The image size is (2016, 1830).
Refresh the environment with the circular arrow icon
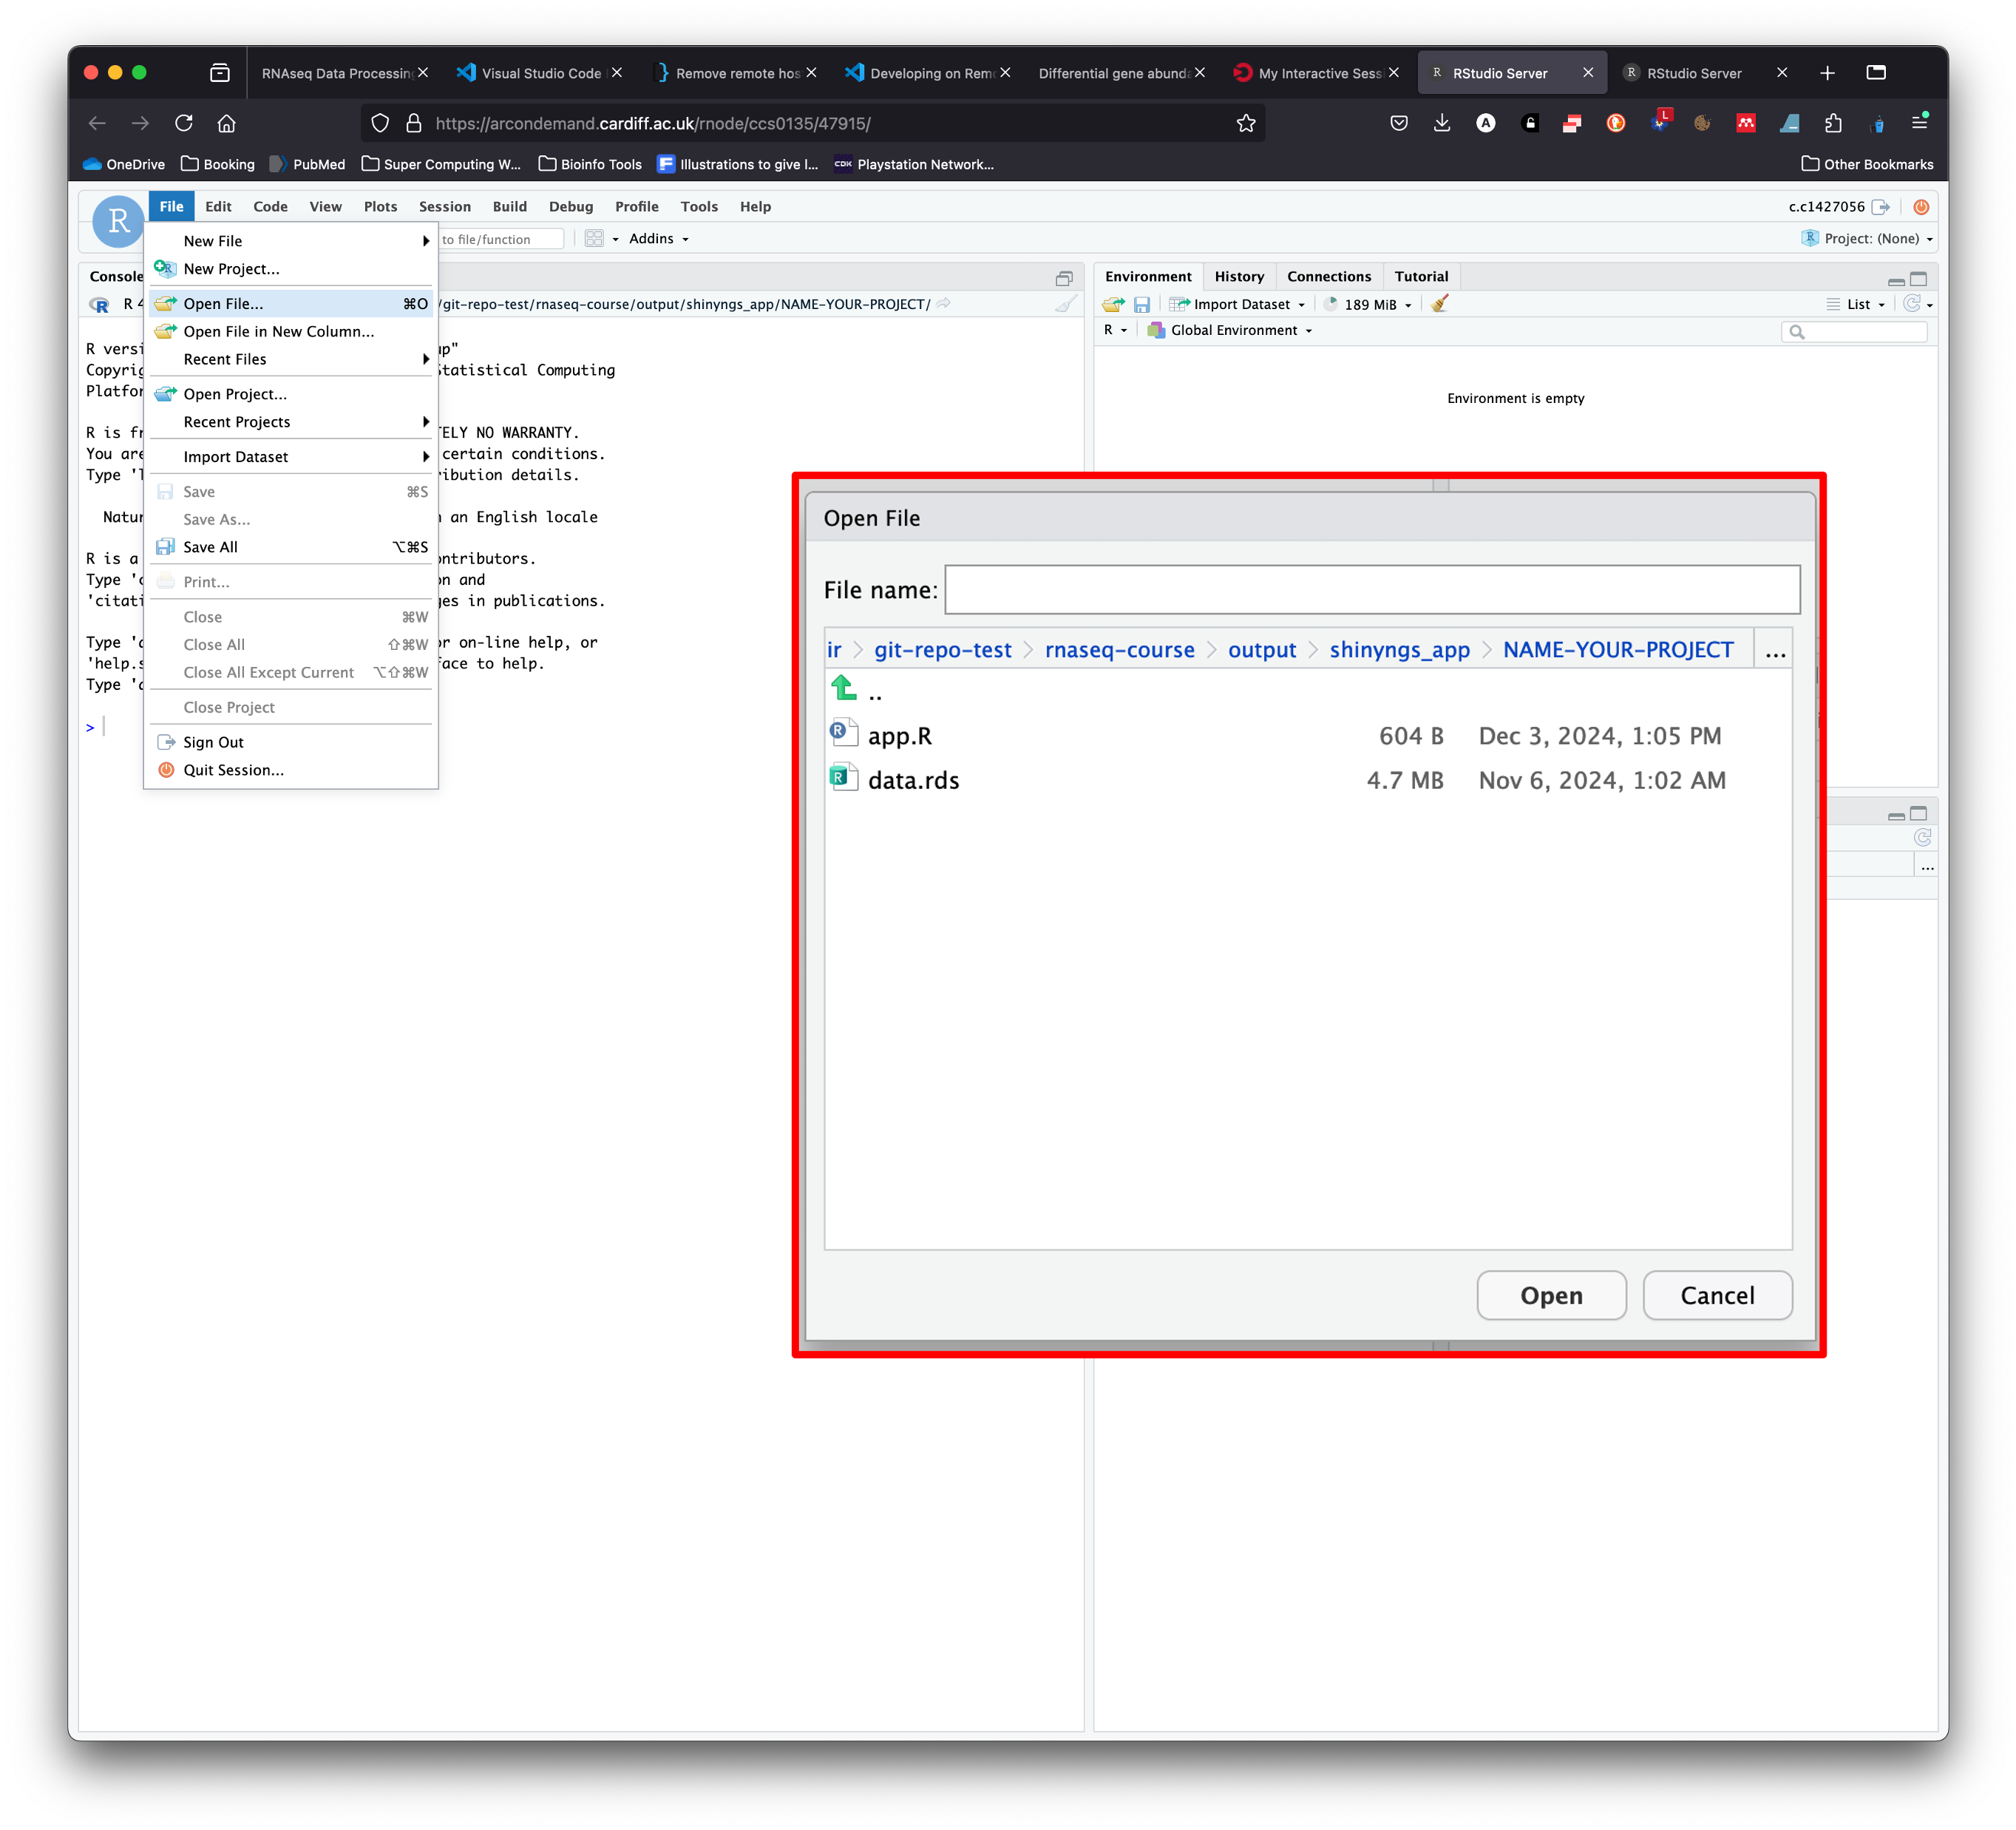[1912, 304]
